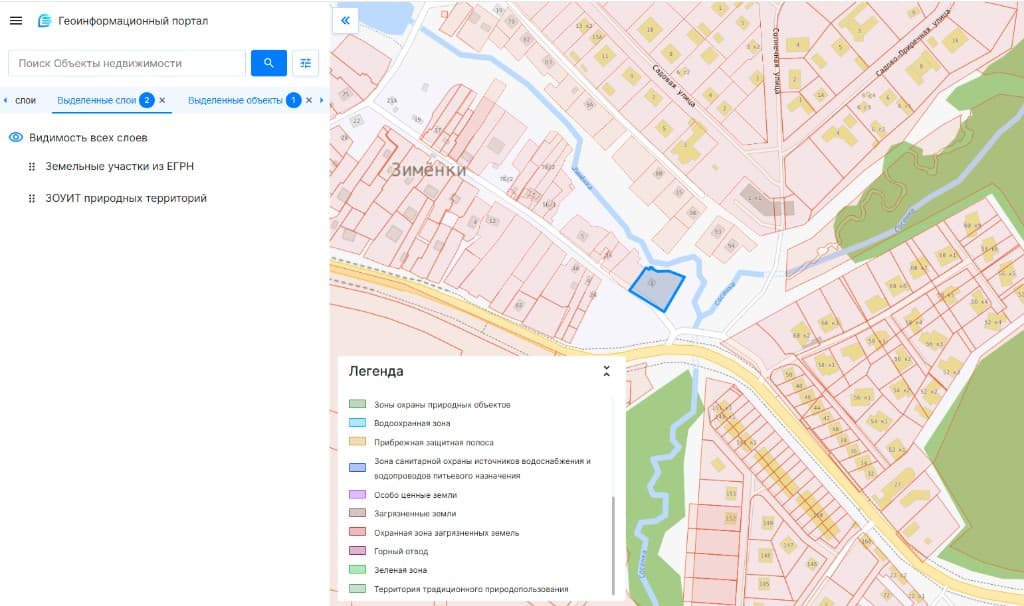Viewport: 1024px width, 606px height.
Task: Click legend text Прибрежная защитная полоса
Action: coord(434,442)
